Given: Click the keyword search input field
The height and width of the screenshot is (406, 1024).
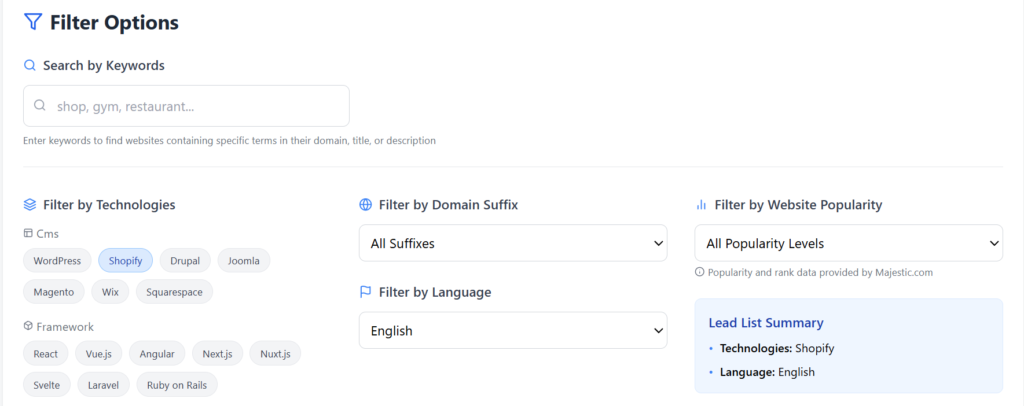Looking at the screenshot, I should coord(186,106).
